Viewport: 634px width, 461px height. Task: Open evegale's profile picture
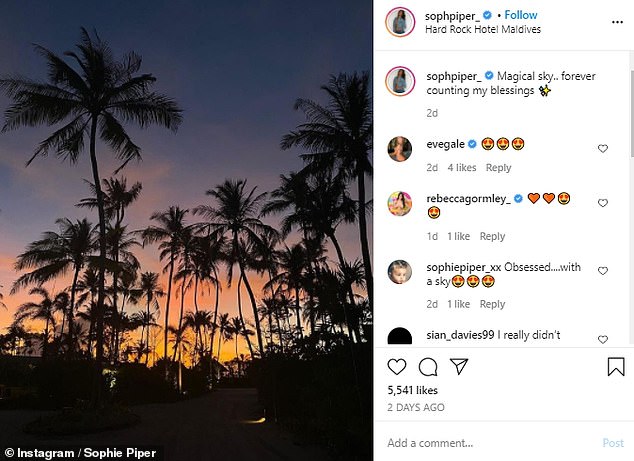pos(399,149)
